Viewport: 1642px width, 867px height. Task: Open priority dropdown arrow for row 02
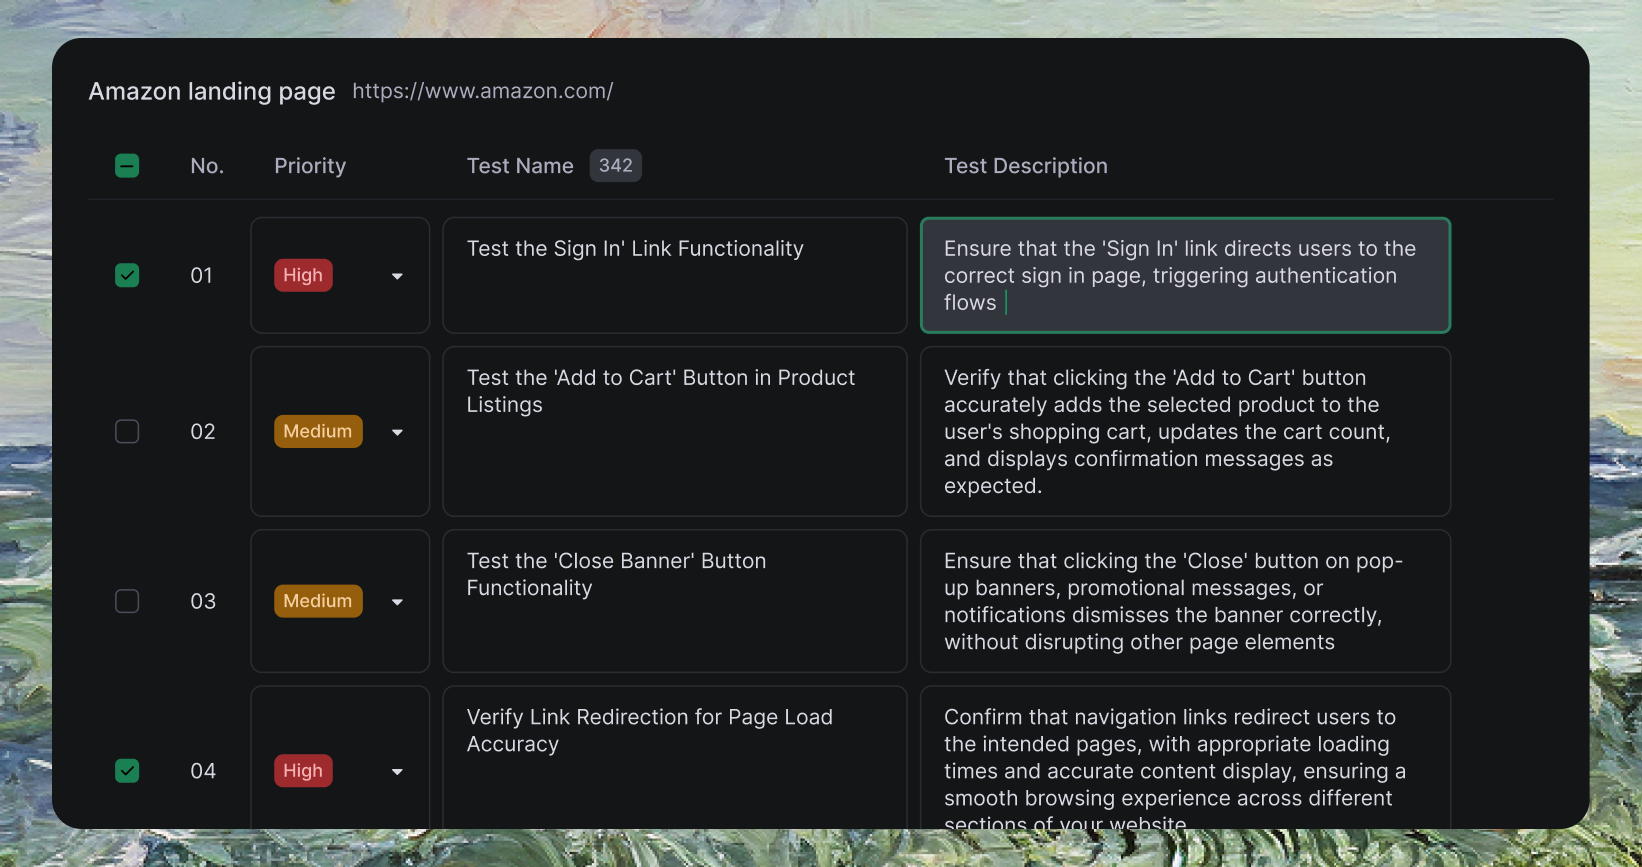(x=397, y=432)
